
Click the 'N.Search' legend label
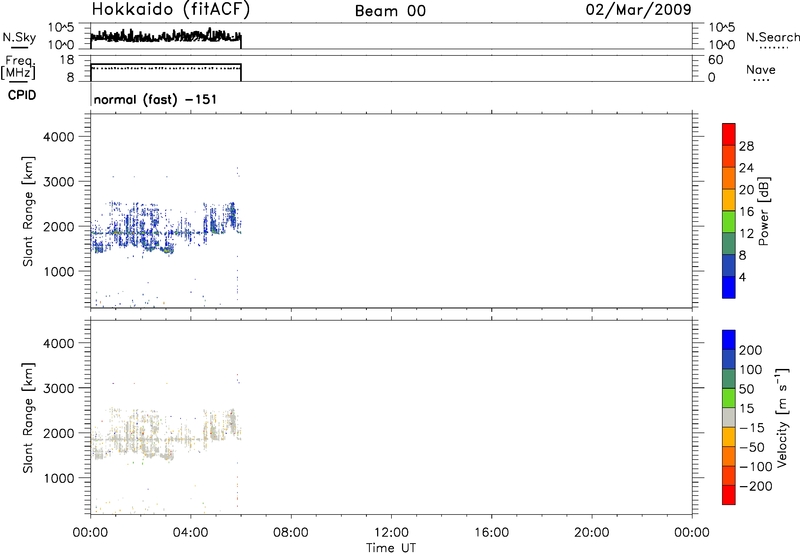(x=772, y=37)
